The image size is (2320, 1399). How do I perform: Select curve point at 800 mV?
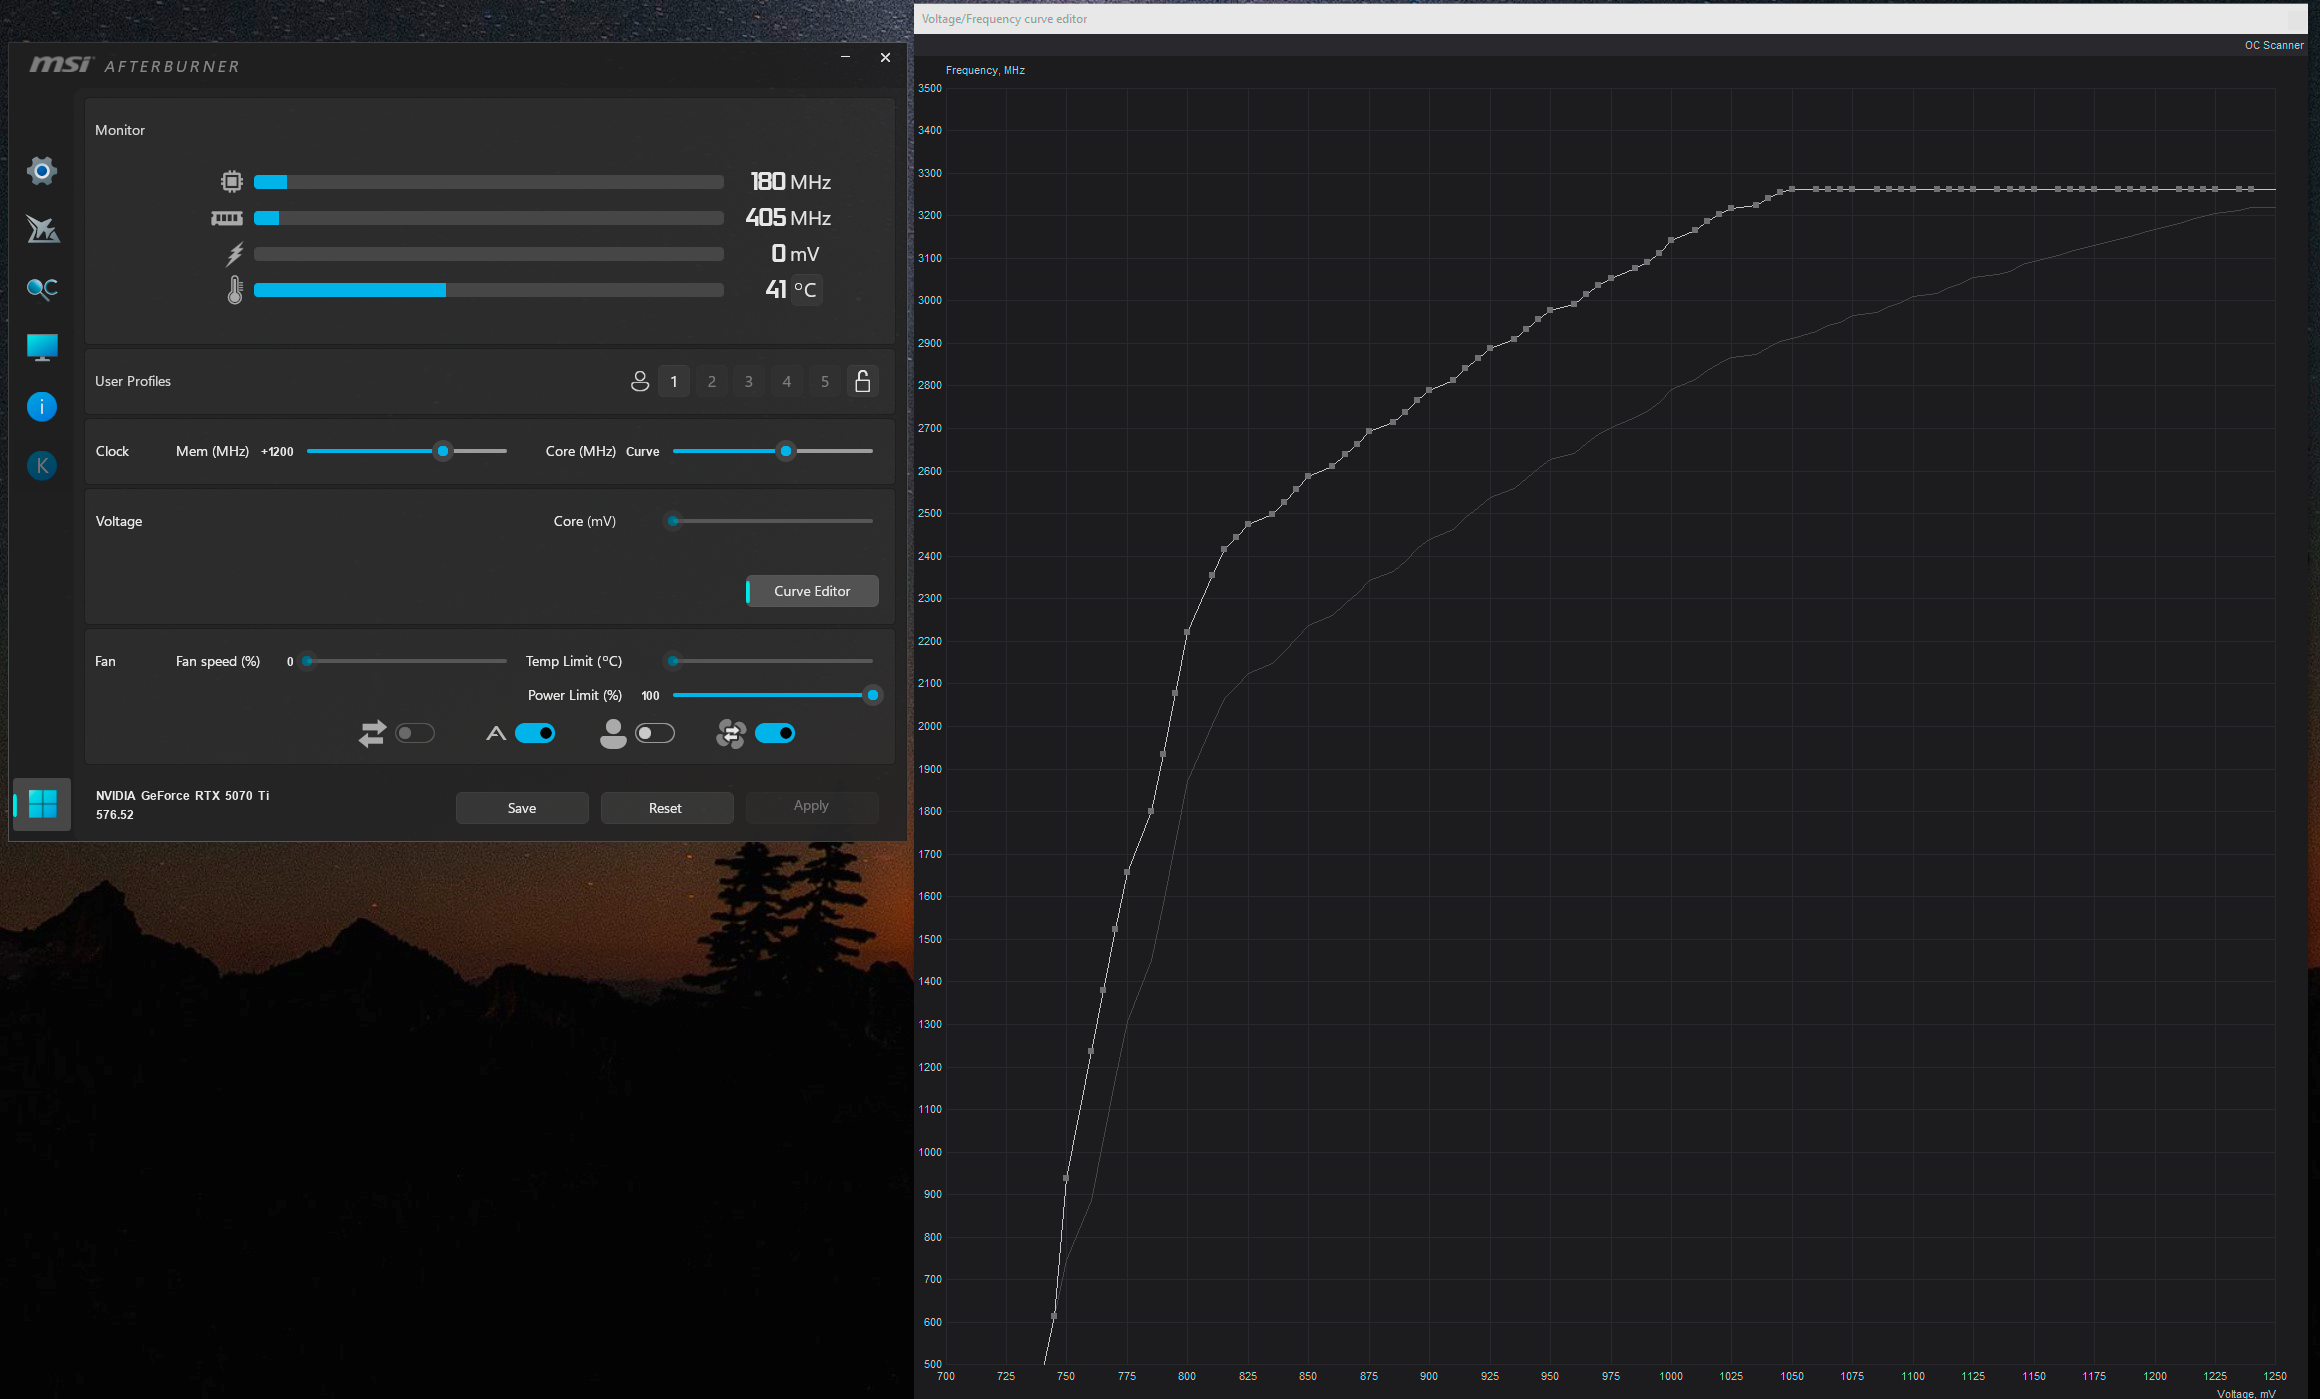1187,632
